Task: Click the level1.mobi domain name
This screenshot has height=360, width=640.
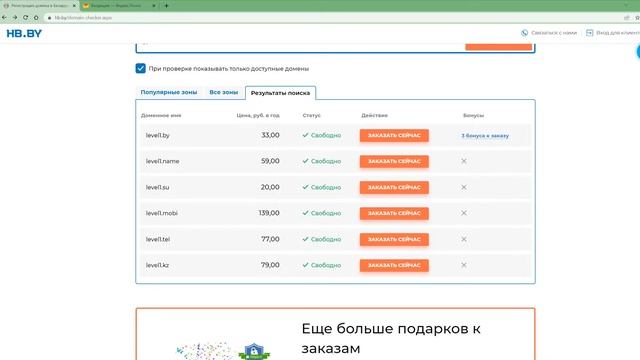Action: (x=162, y=213)
